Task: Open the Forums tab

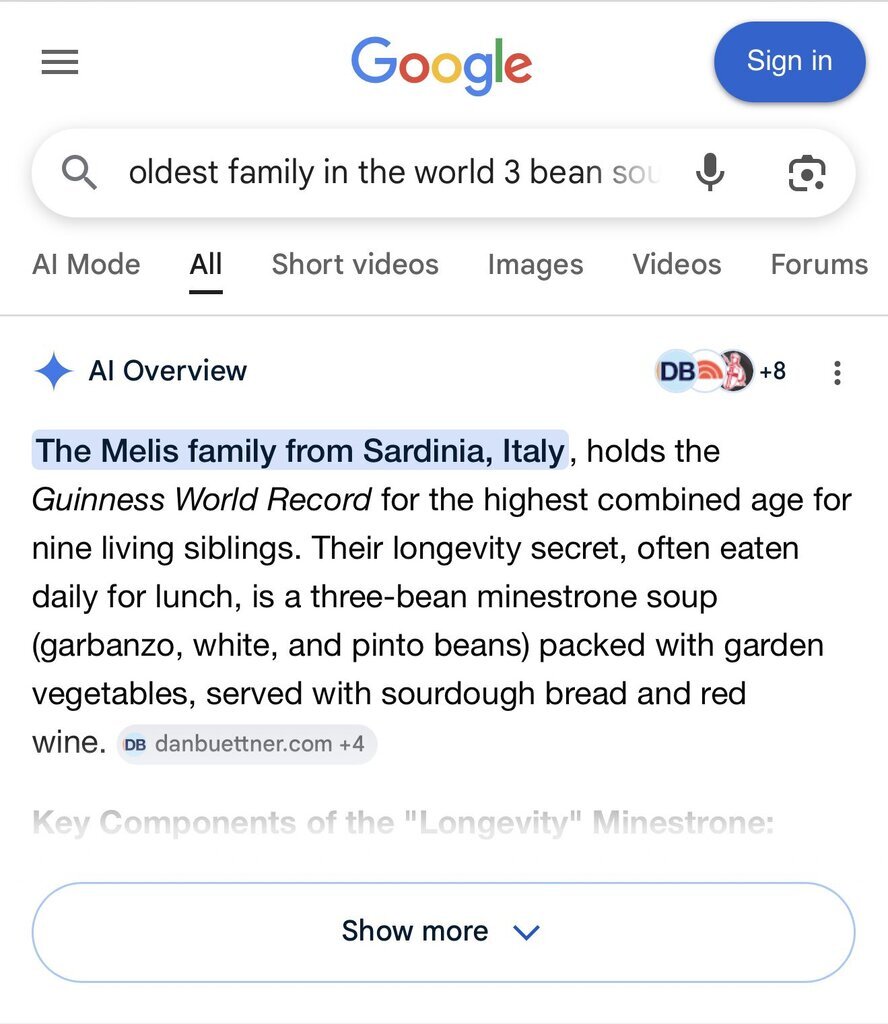Action: click(x=818, y=264)
